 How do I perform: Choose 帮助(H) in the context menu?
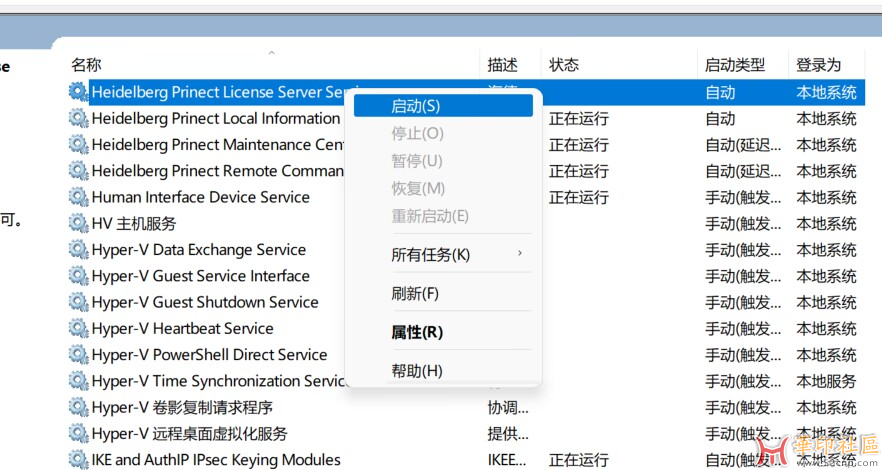tap(443, 371)
